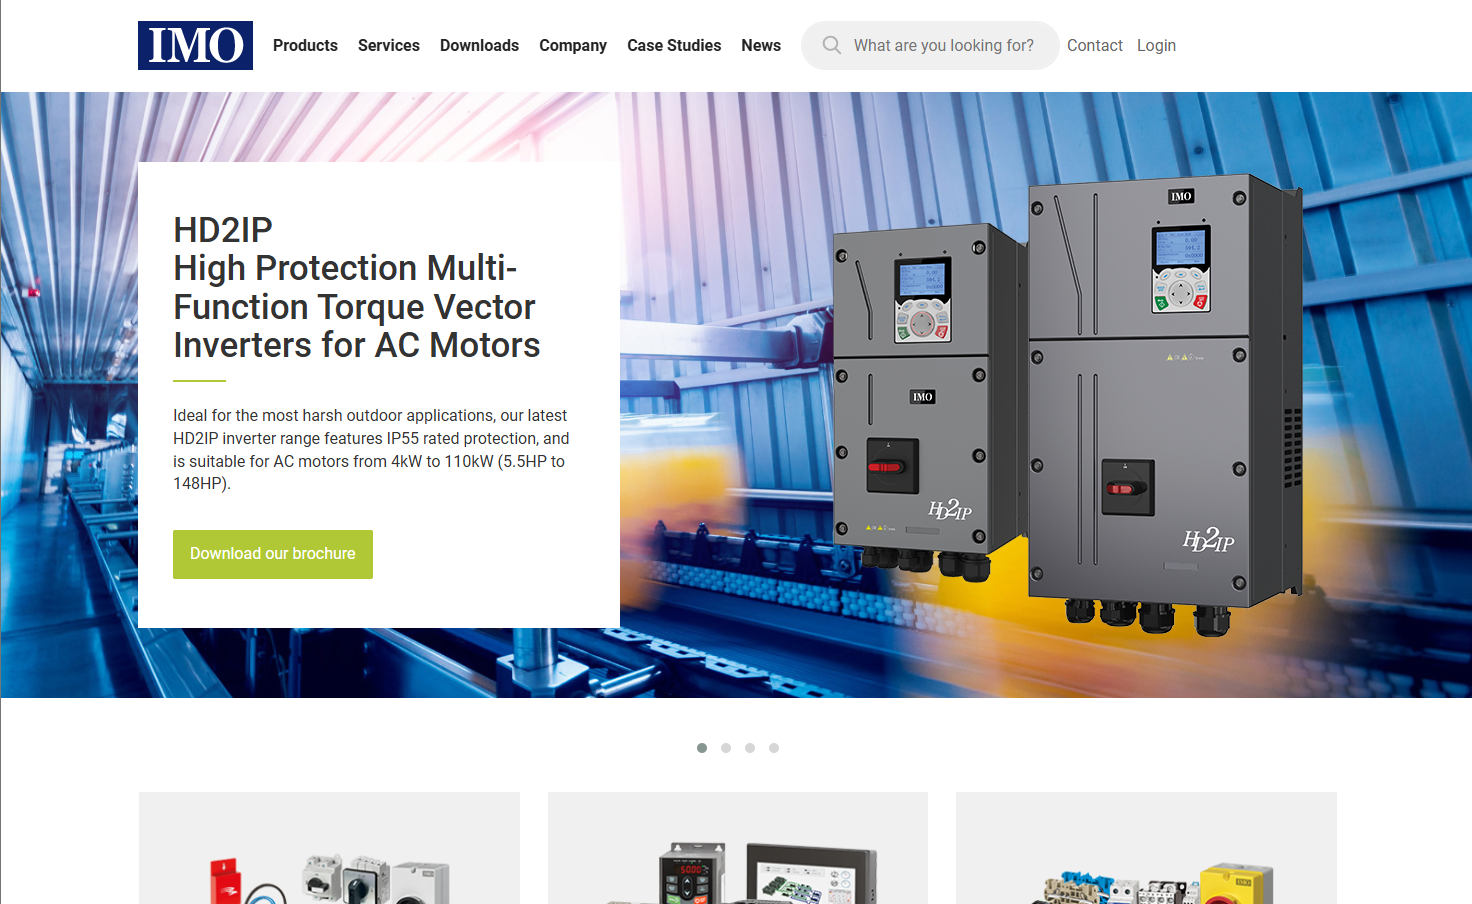Open the Downloads menu
The height and width of the screenshot is (904, 1472).
point(479,46)
